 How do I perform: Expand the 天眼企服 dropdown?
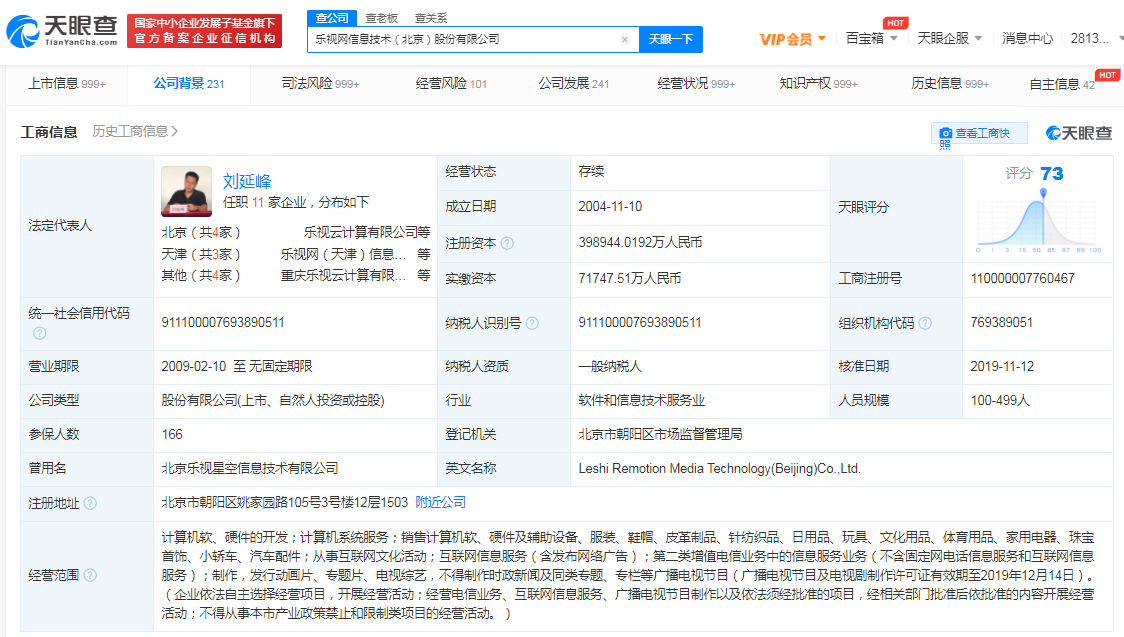[978, 39]
